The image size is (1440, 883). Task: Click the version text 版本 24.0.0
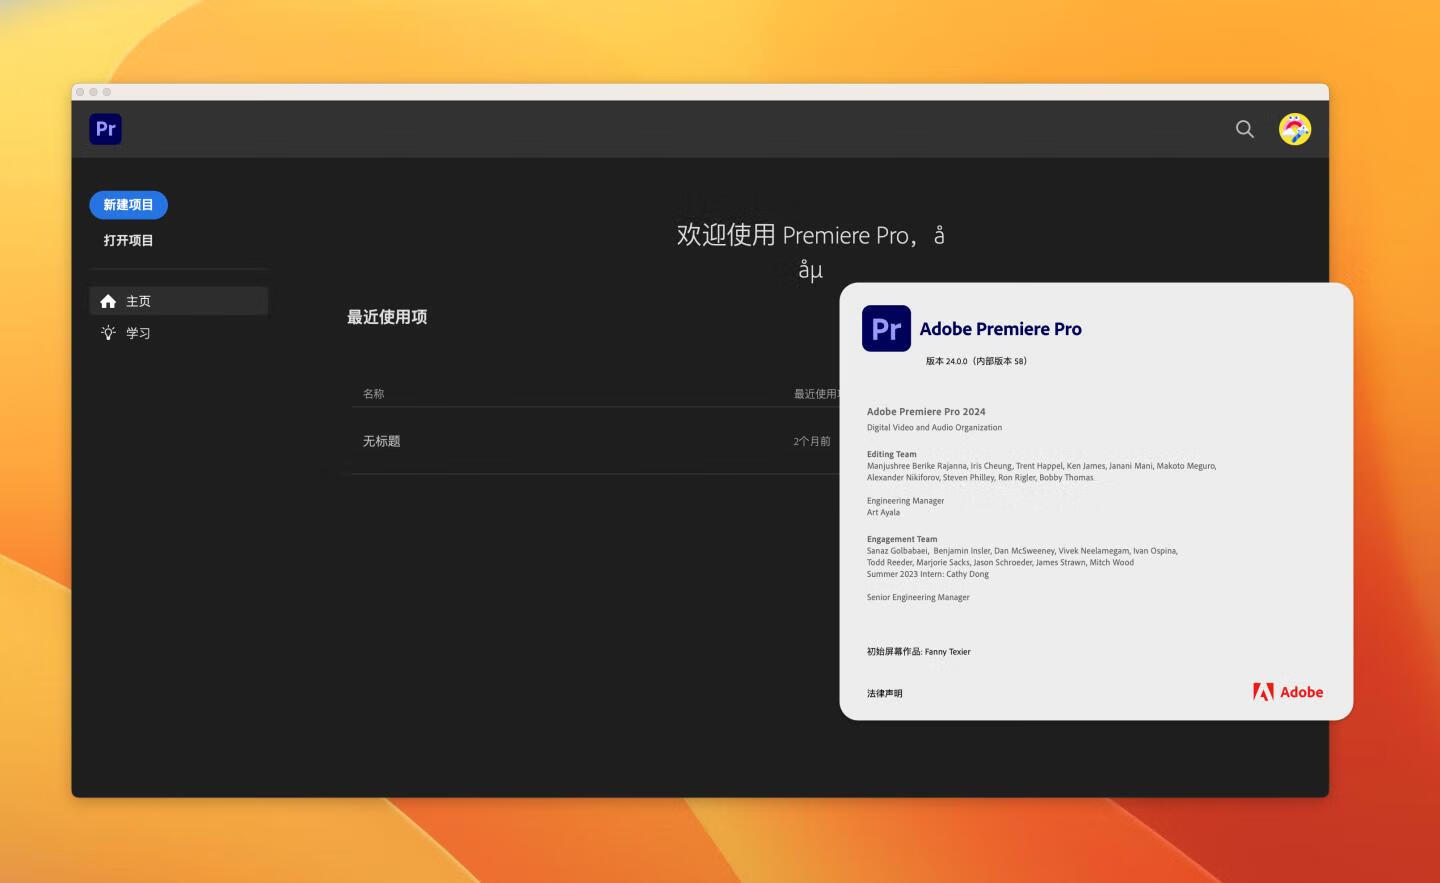976,361
